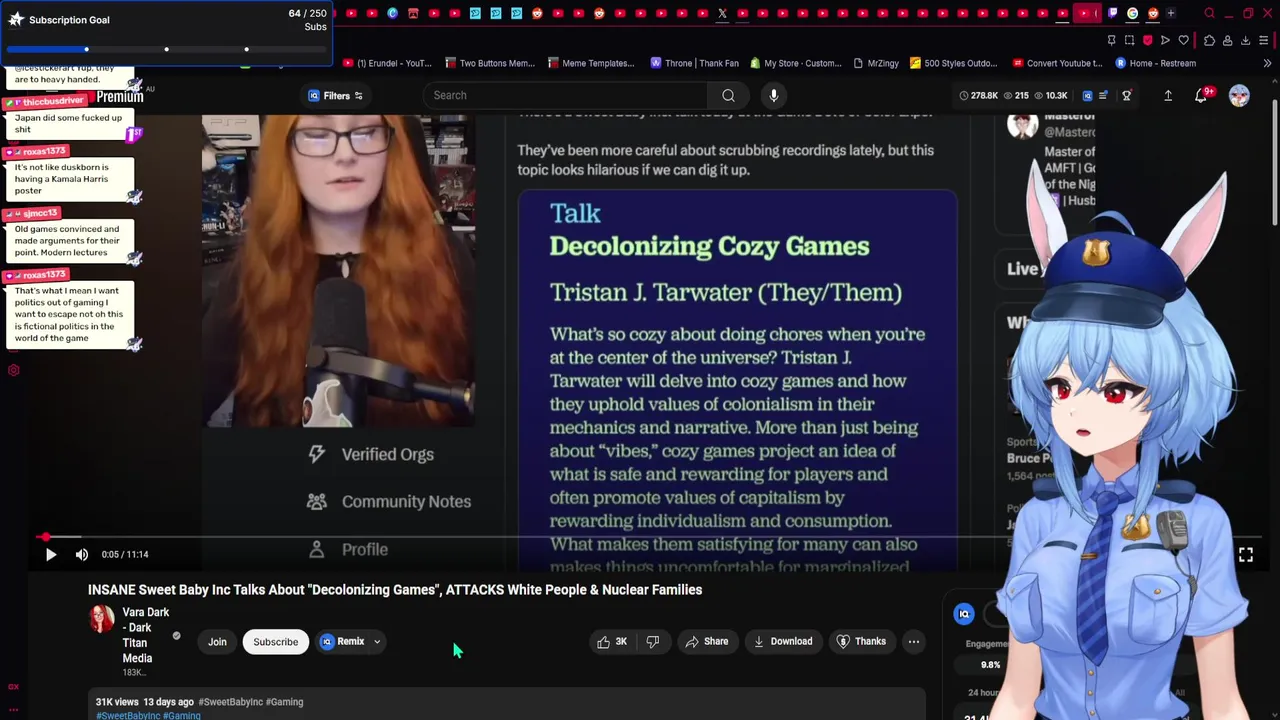Click the vidIQ icon beside Engagement panel

[964, 615]
